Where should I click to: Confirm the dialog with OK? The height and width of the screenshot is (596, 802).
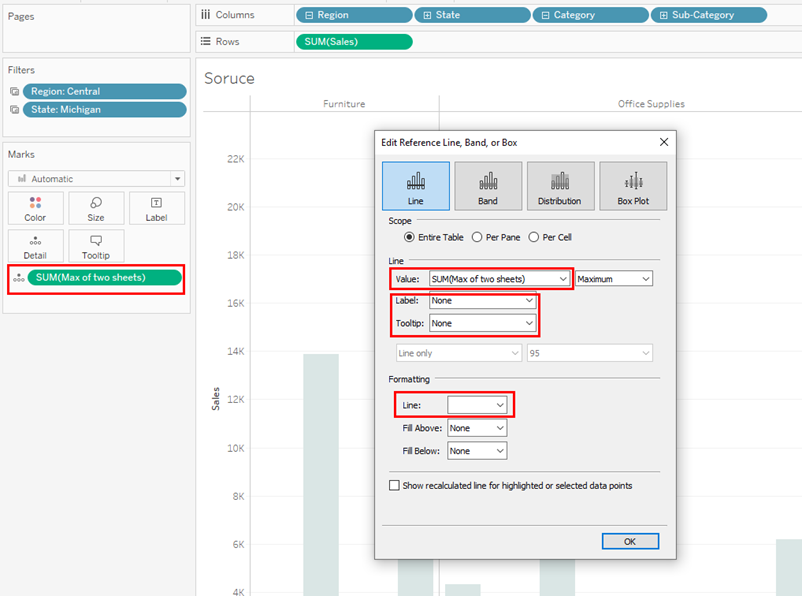coord(630,541)
